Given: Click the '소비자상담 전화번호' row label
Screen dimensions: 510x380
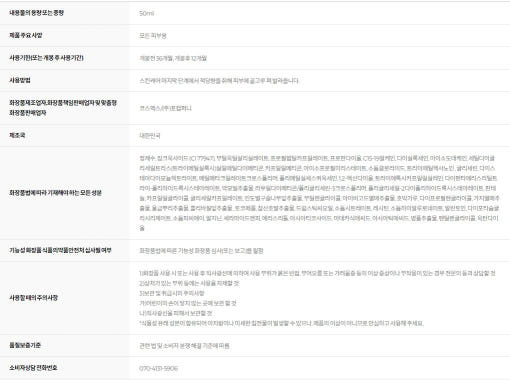Looking at the screenshot, I should [x=33, y=367].
